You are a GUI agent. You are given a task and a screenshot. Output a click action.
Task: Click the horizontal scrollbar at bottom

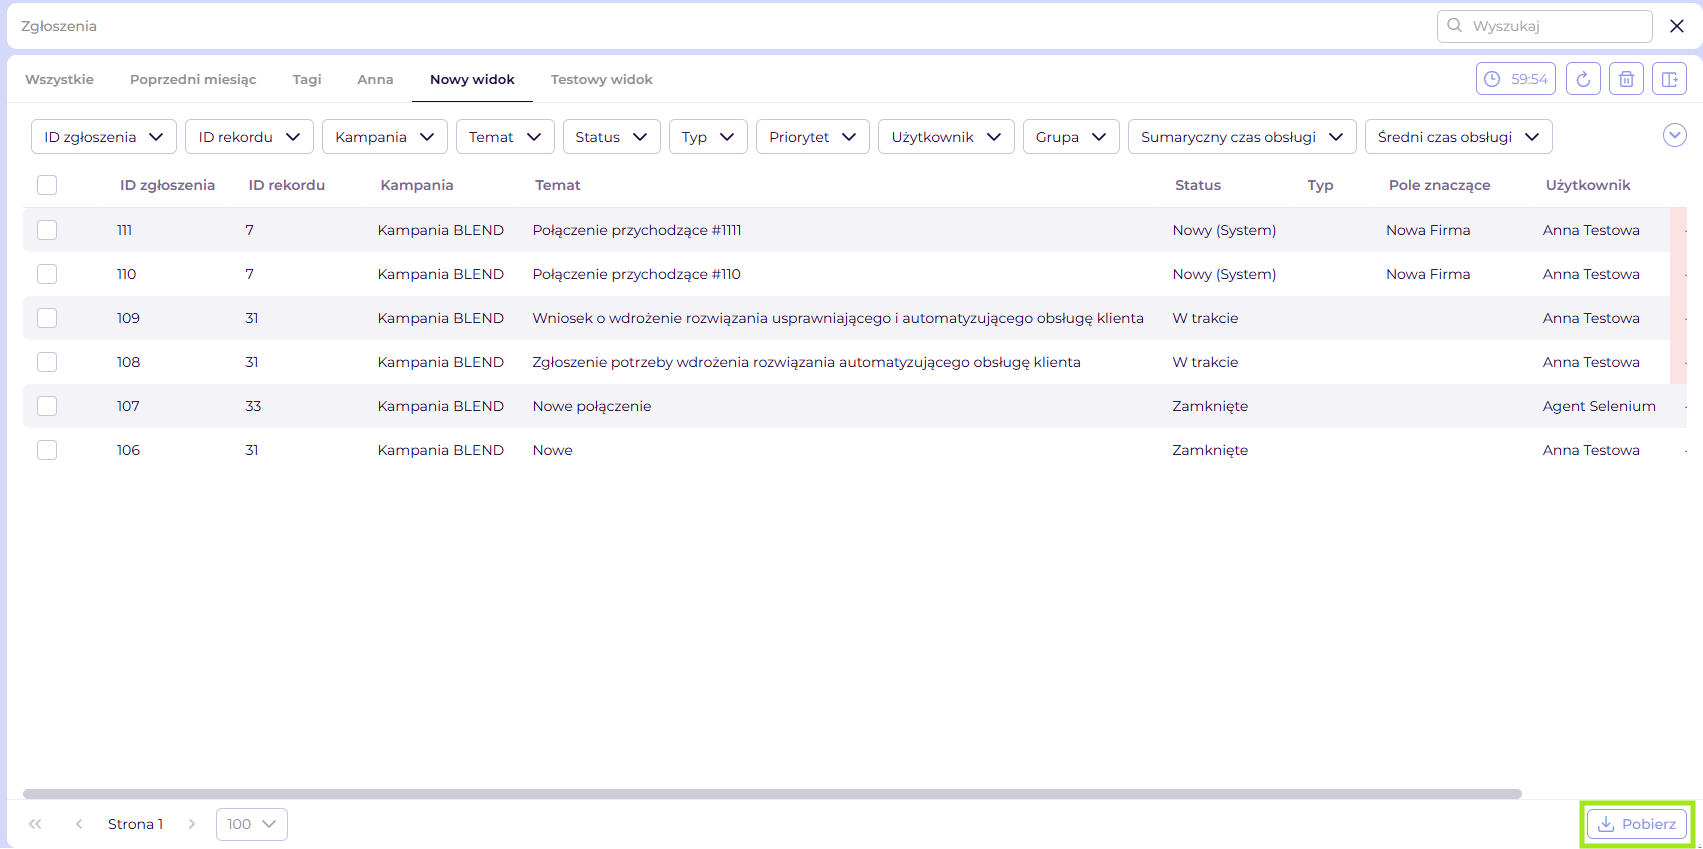771,794
